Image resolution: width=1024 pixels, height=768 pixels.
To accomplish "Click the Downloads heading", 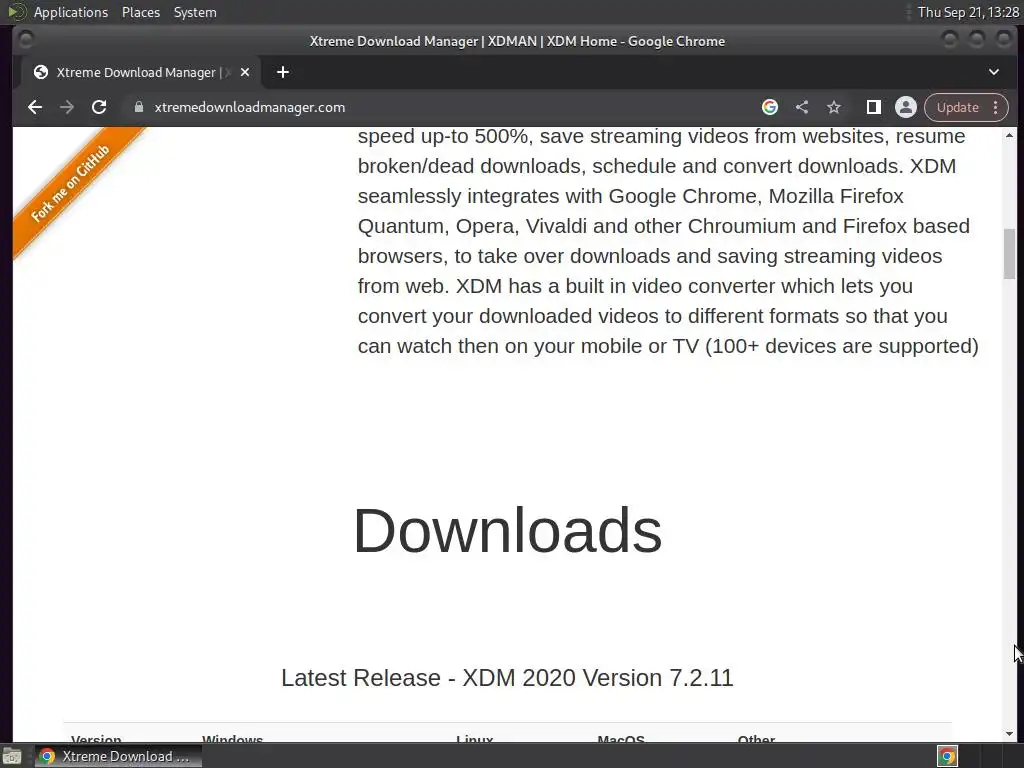I will (x=507, y=530).
